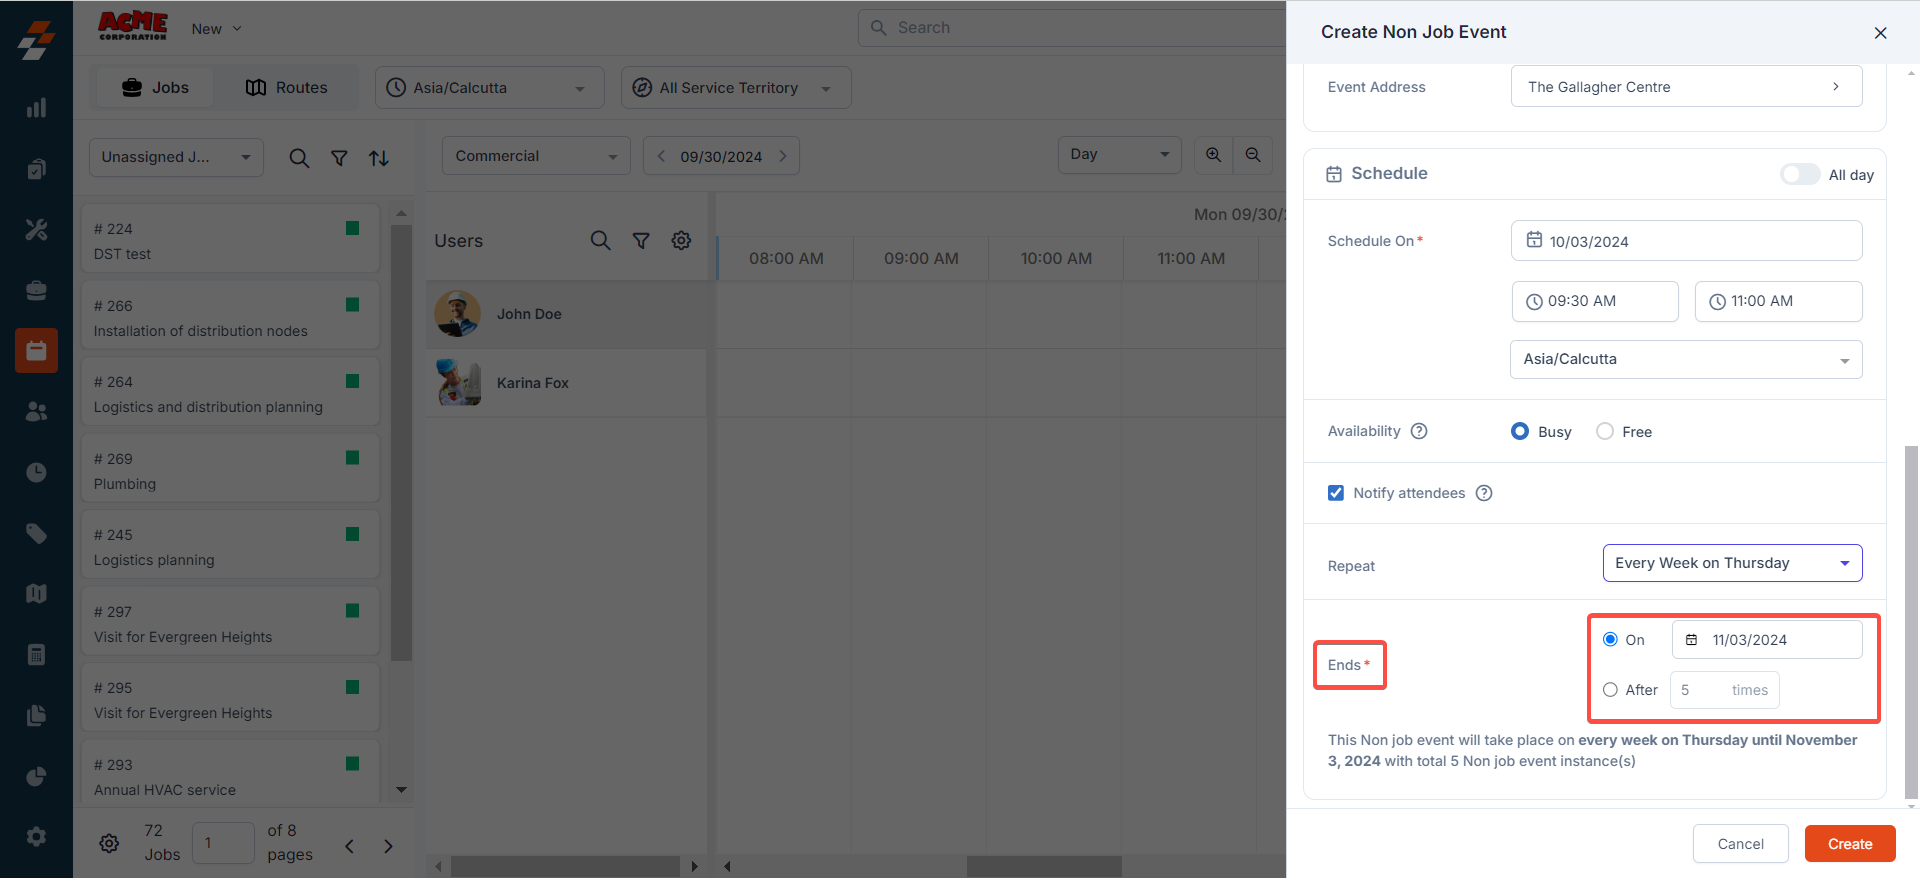Click the Users filter funnel icon
The height and width of the screenshot is (878, 1920).
click(641, 240)
